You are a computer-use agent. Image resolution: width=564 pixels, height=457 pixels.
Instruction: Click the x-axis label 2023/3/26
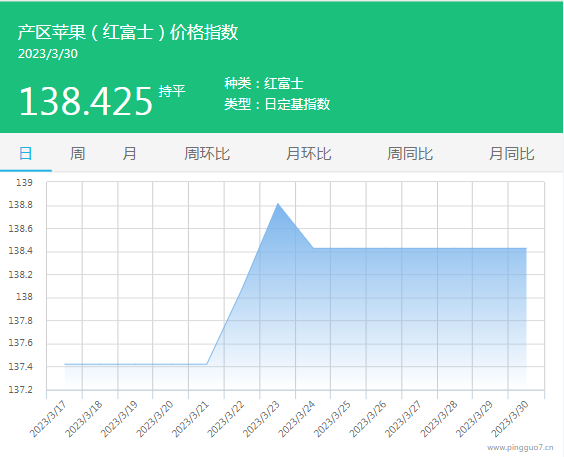[369, 419]
